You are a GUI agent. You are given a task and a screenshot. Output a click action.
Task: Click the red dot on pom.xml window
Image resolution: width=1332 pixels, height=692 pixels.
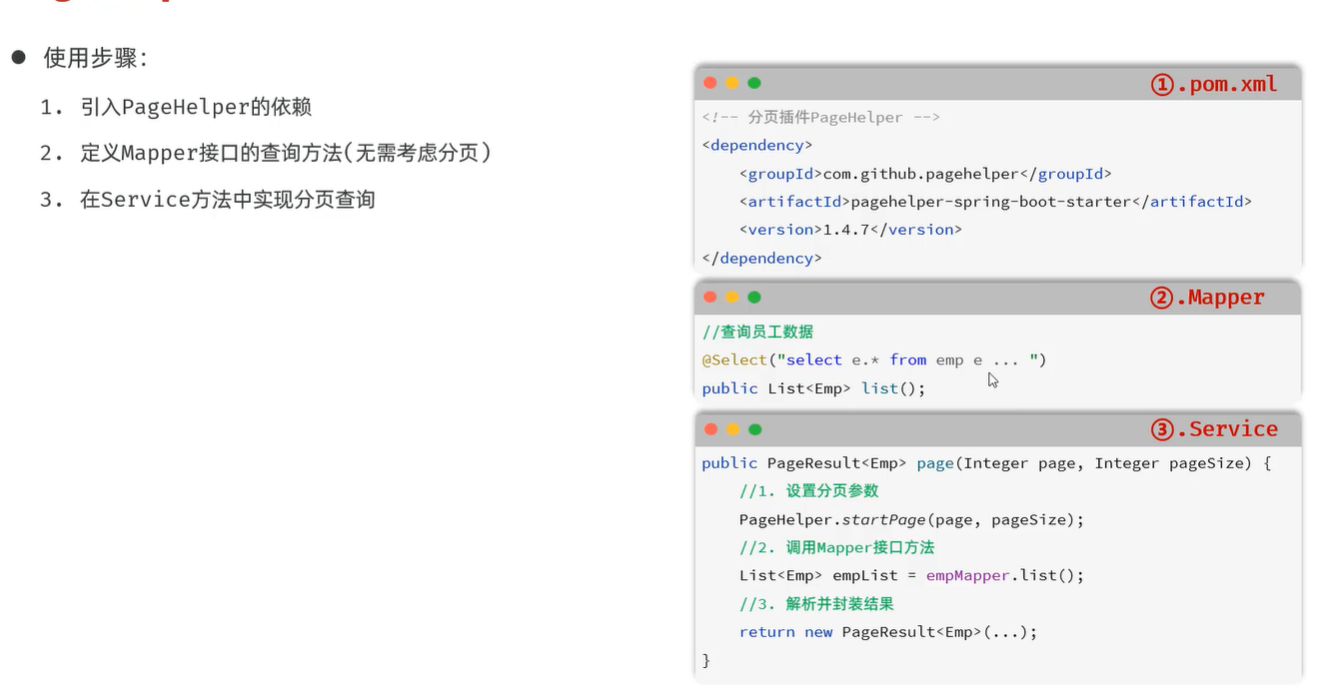point(710,83)
